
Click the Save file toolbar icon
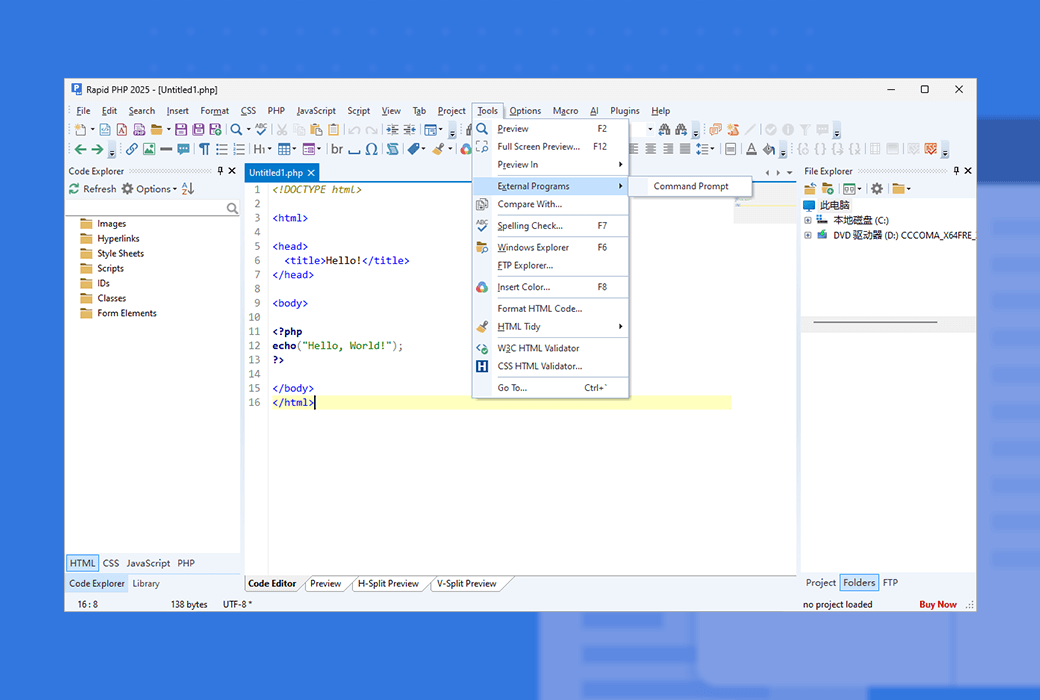180,129
